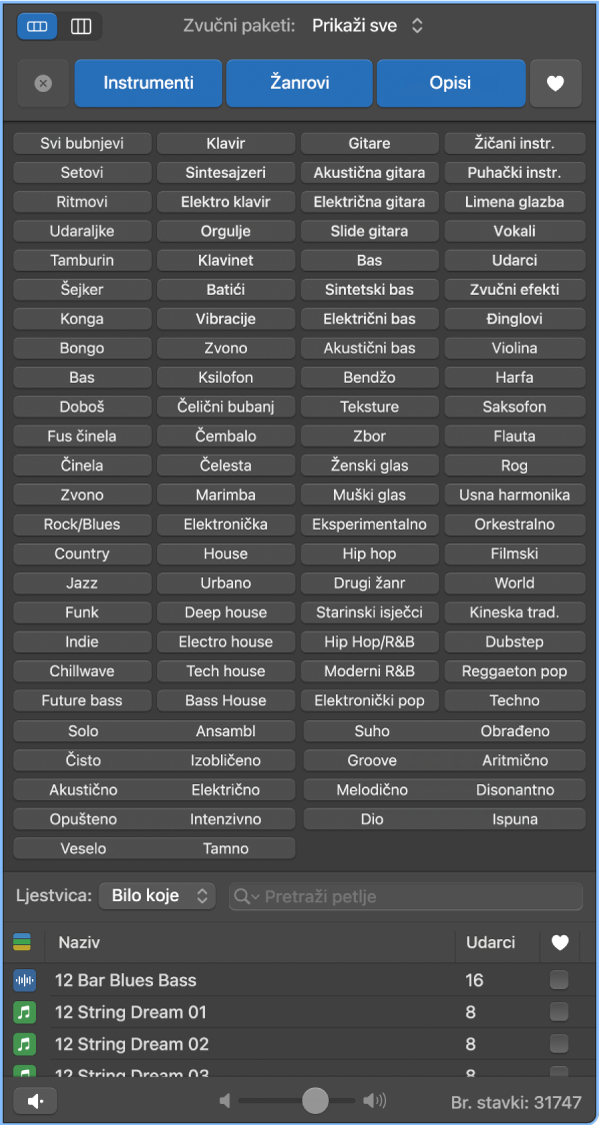Viewport: 599px width, 1125px height.
Task: Click heart column header in results list
Action: coord(559,943)
